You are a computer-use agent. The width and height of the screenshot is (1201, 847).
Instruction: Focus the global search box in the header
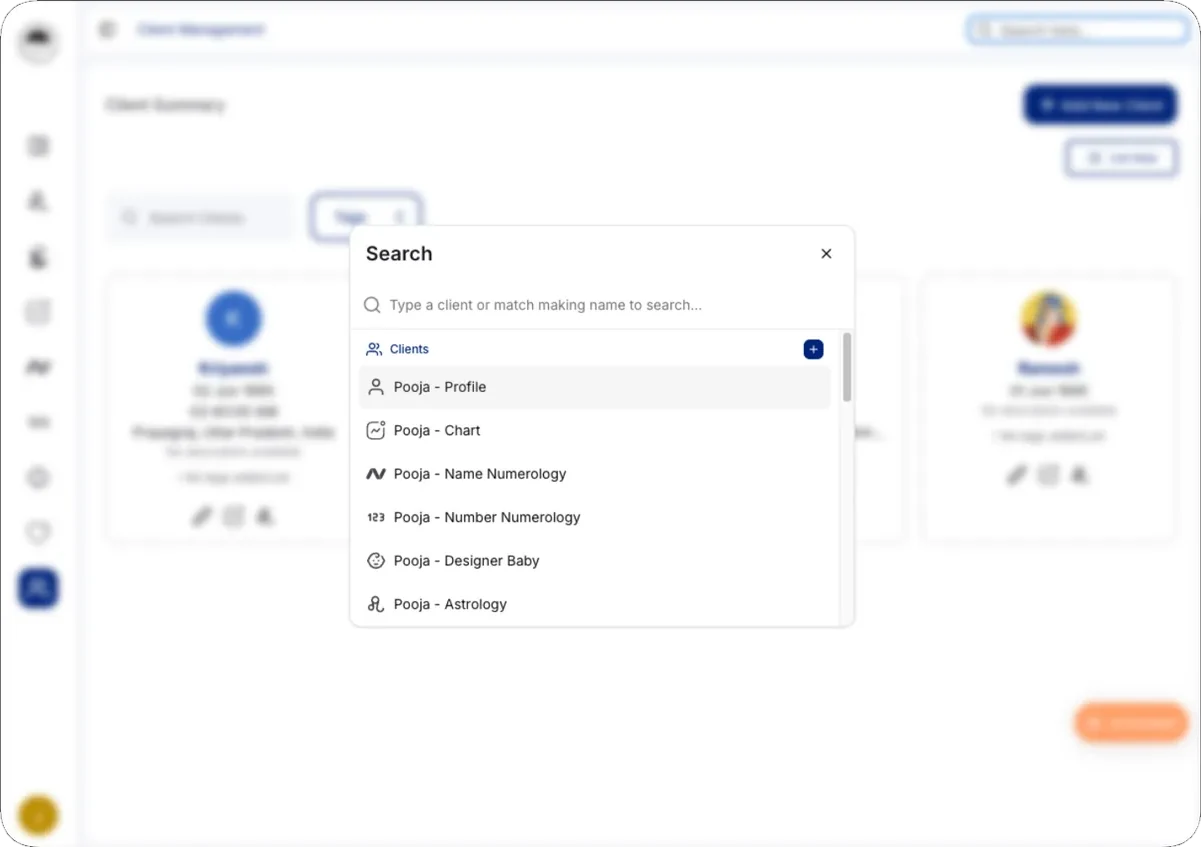(1078, 30)
